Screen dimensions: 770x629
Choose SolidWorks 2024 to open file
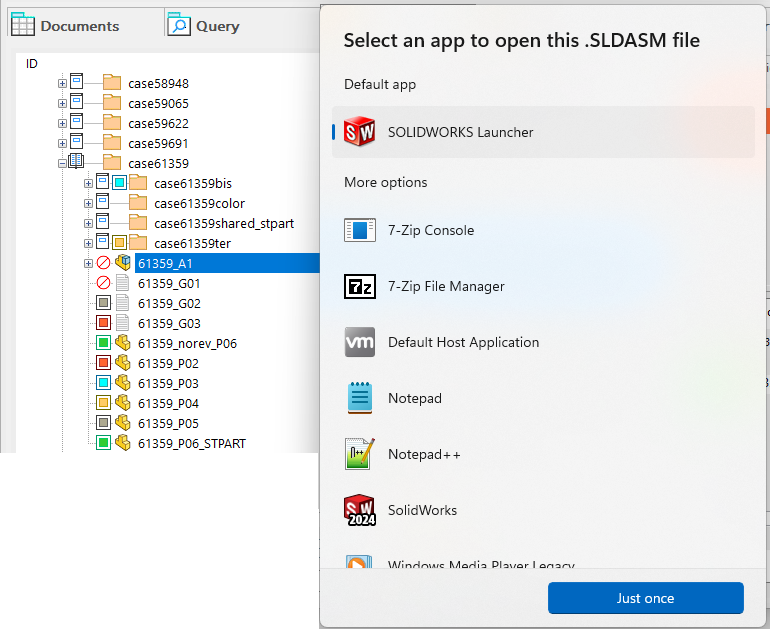pyautogui.click(x=543, y=510)
